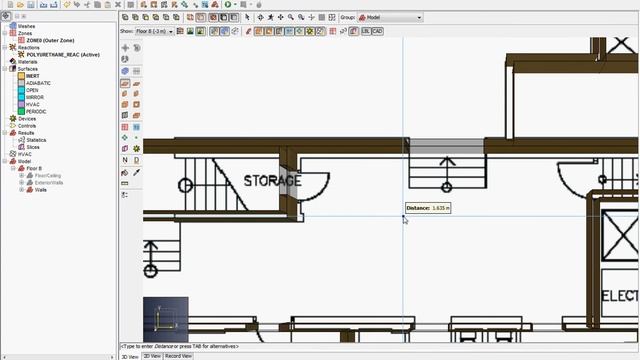Switch to the Record View tab

click(x=178, y=356)
